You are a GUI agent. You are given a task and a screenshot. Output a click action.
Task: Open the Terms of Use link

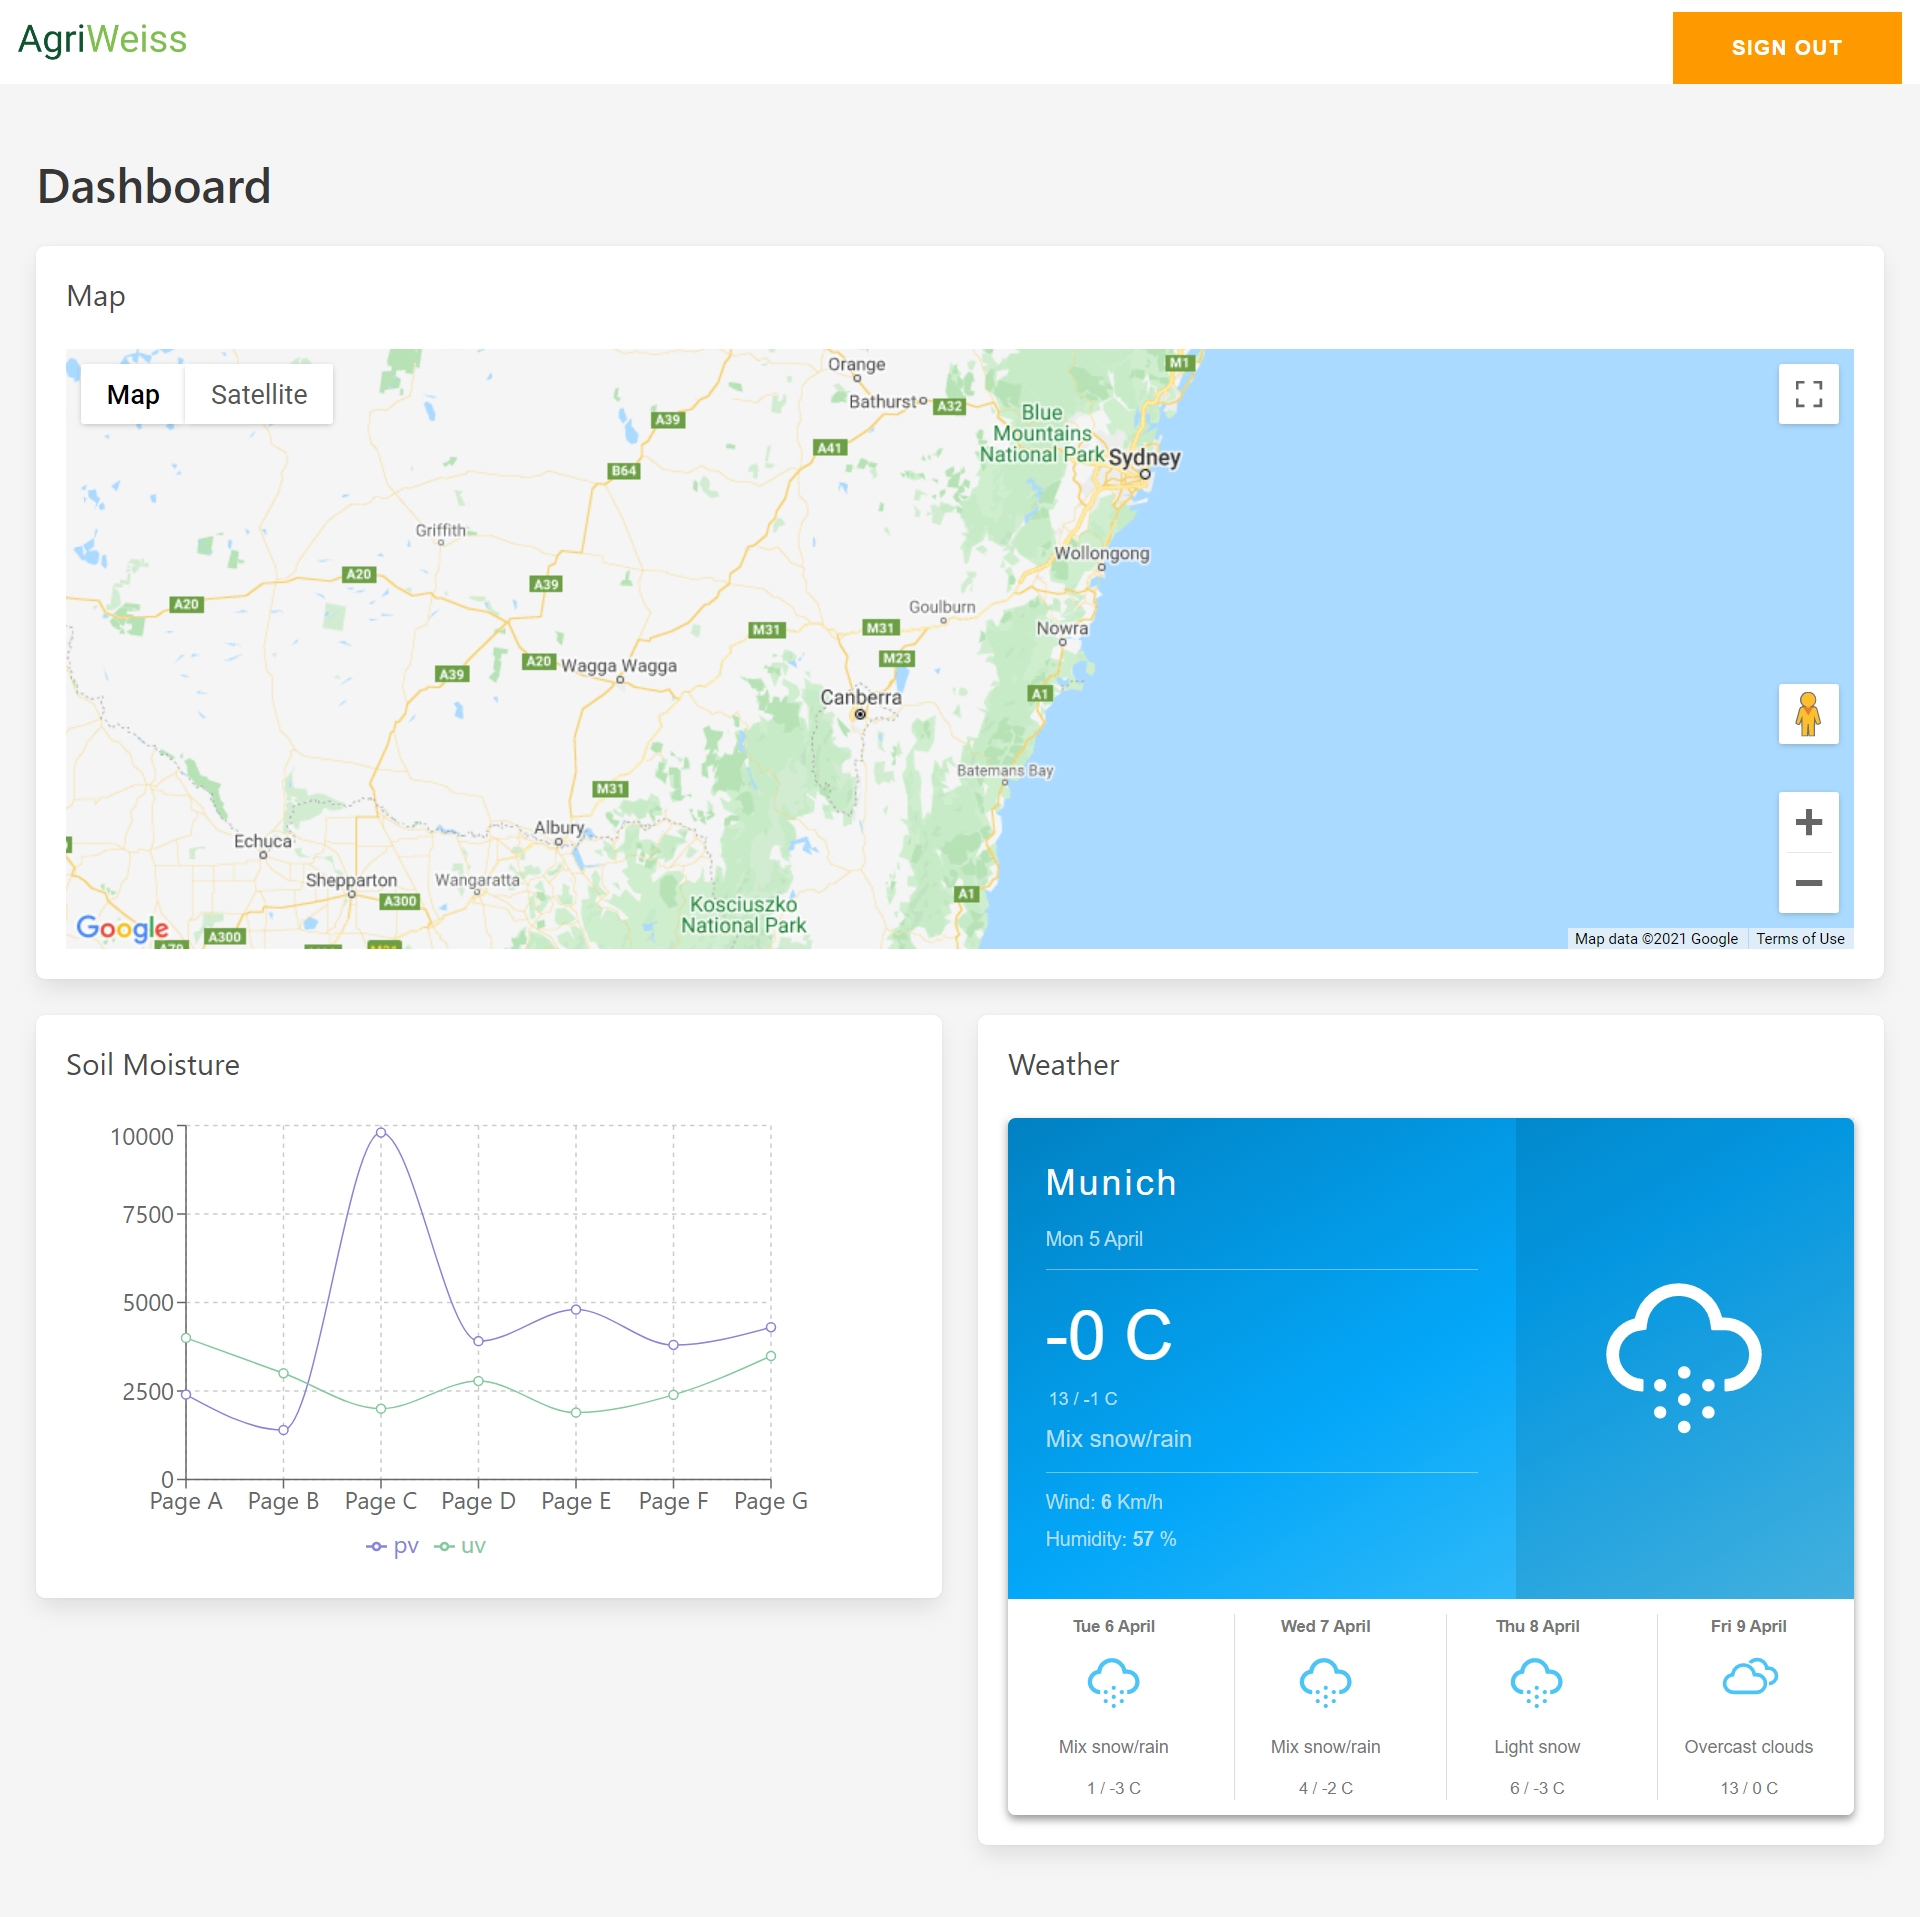(1799, 938)
